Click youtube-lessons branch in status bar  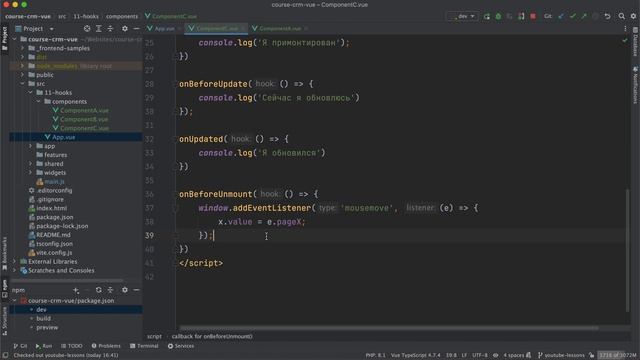pos(562,355)
